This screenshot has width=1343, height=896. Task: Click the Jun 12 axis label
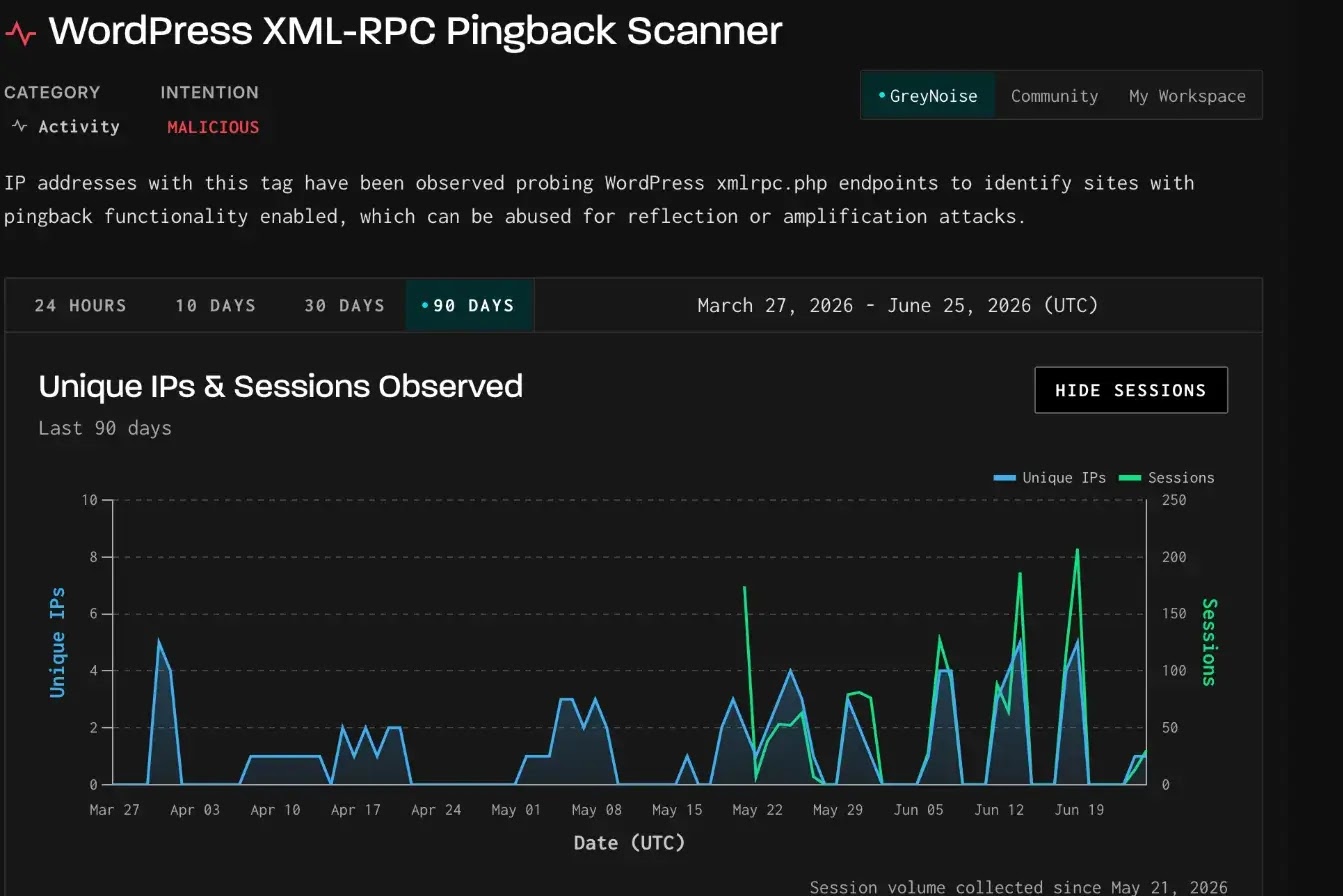[999, 810]
